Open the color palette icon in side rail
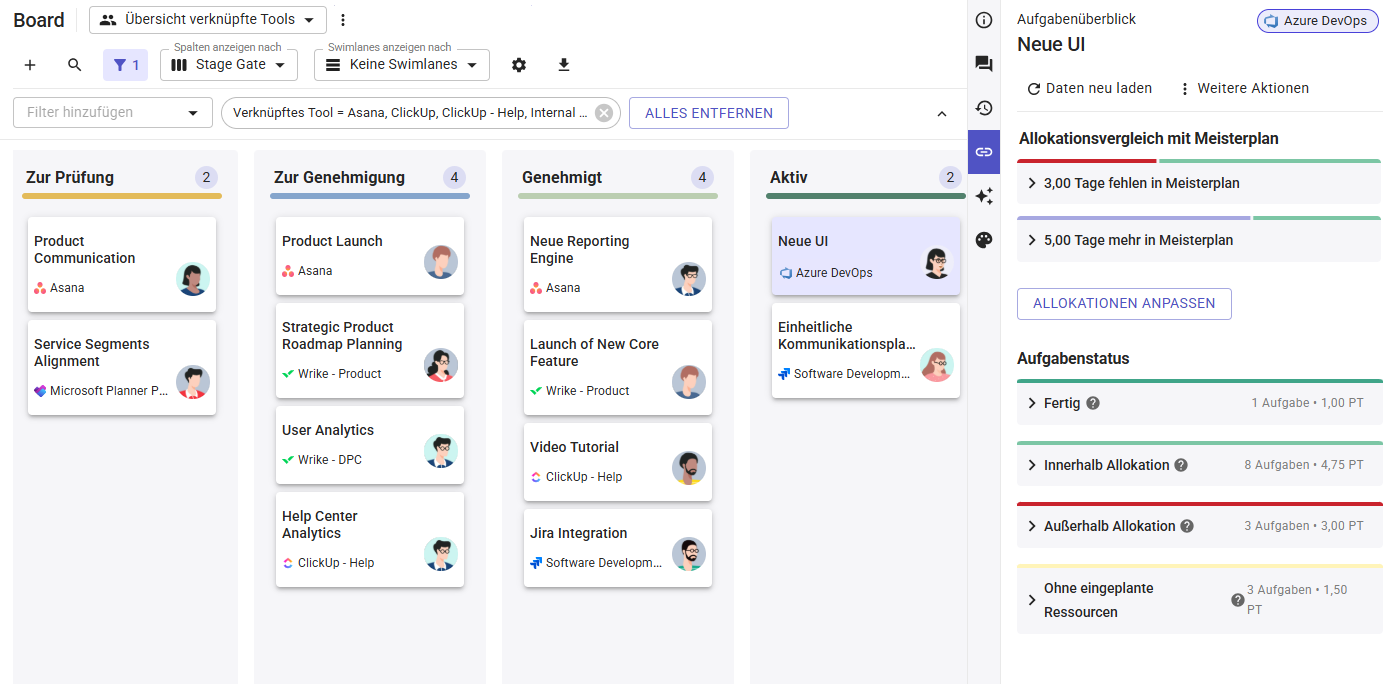This screenshot has height=684, width=1396. coord(984,240)
